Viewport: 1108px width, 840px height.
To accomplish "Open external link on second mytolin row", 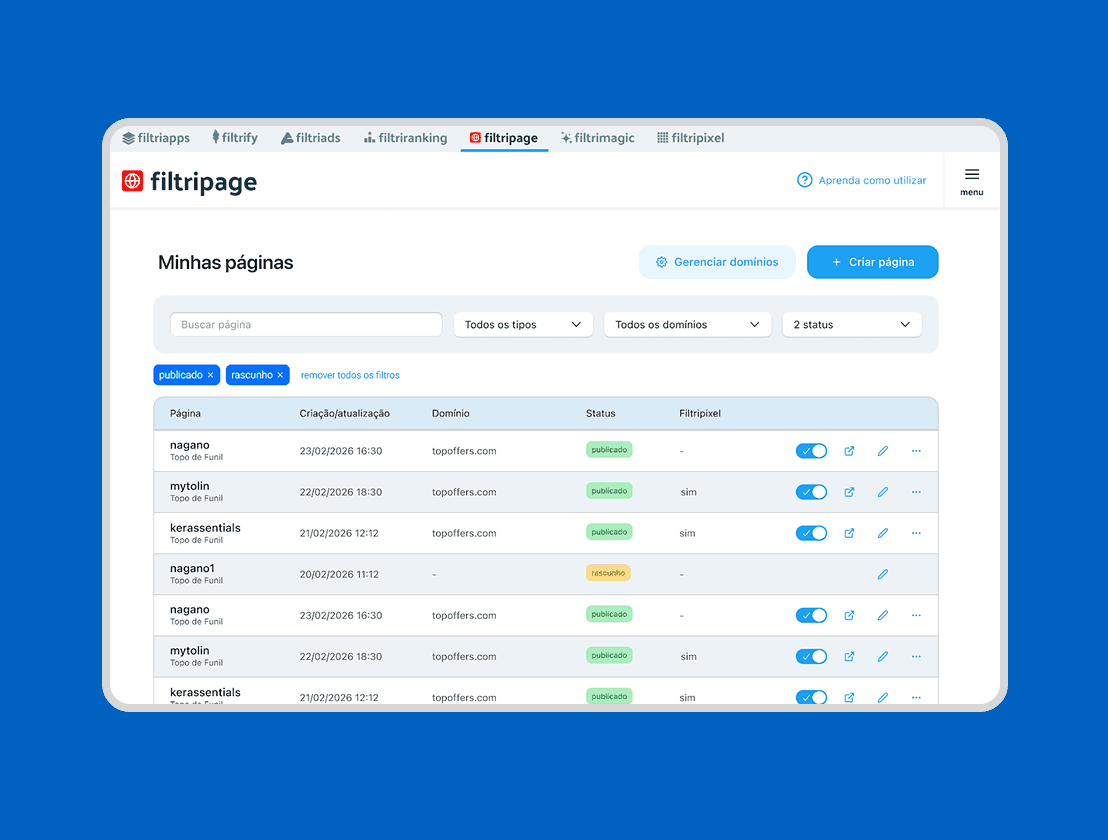I will (849, 656).
